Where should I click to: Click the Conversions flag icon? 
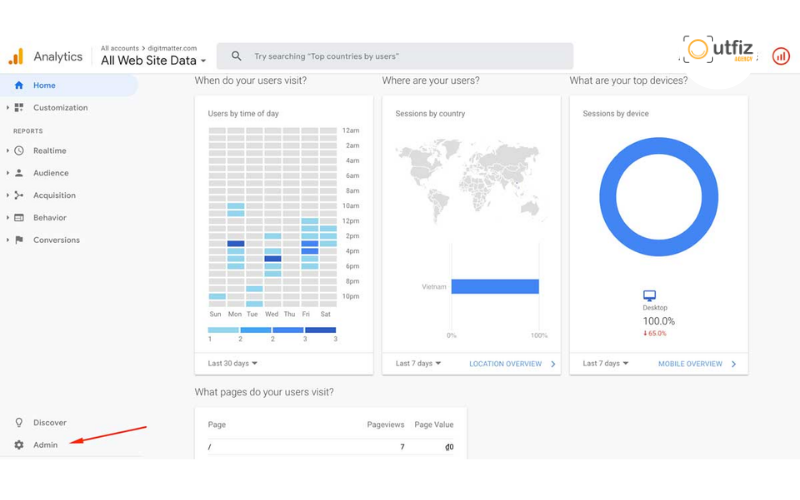(x=19, y=240)
